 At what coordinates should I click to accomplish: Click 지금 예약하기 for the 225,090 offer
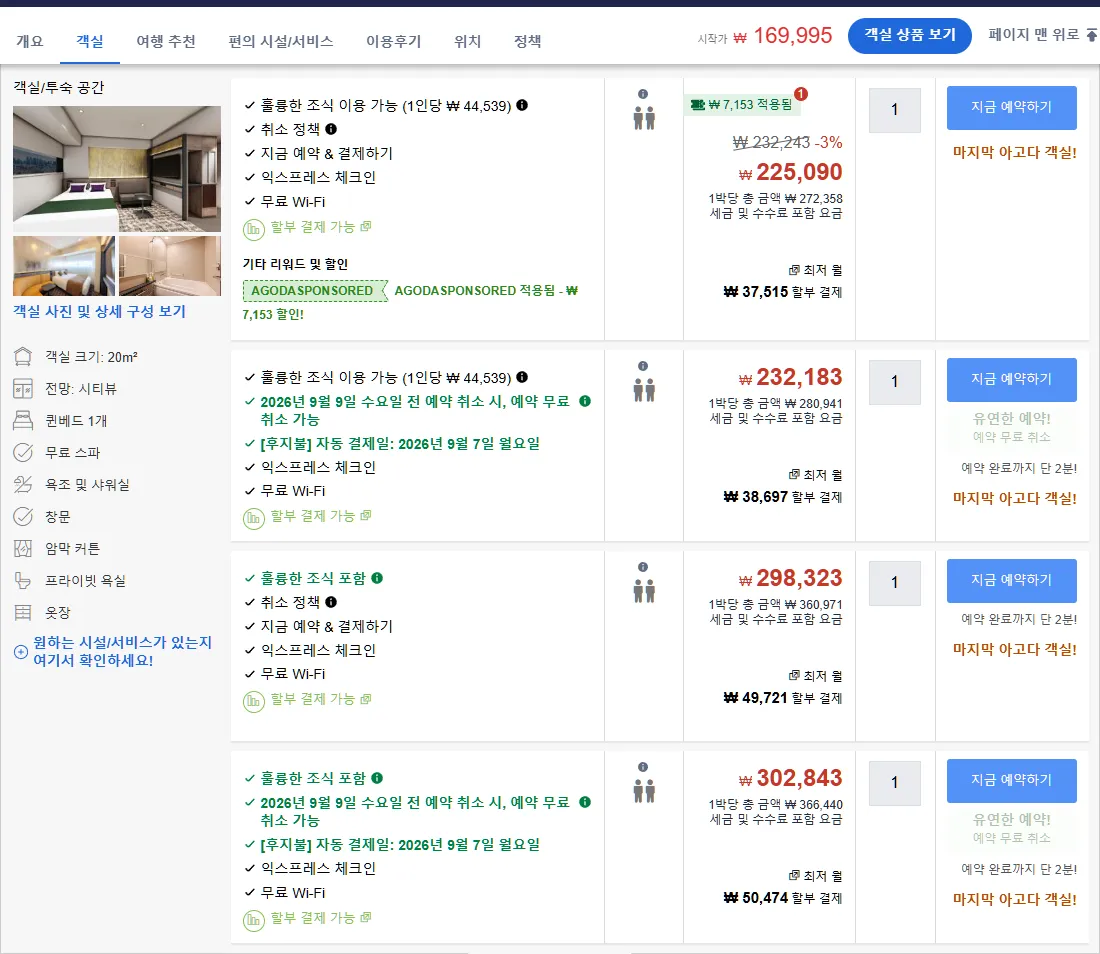tap(1011, 107)
